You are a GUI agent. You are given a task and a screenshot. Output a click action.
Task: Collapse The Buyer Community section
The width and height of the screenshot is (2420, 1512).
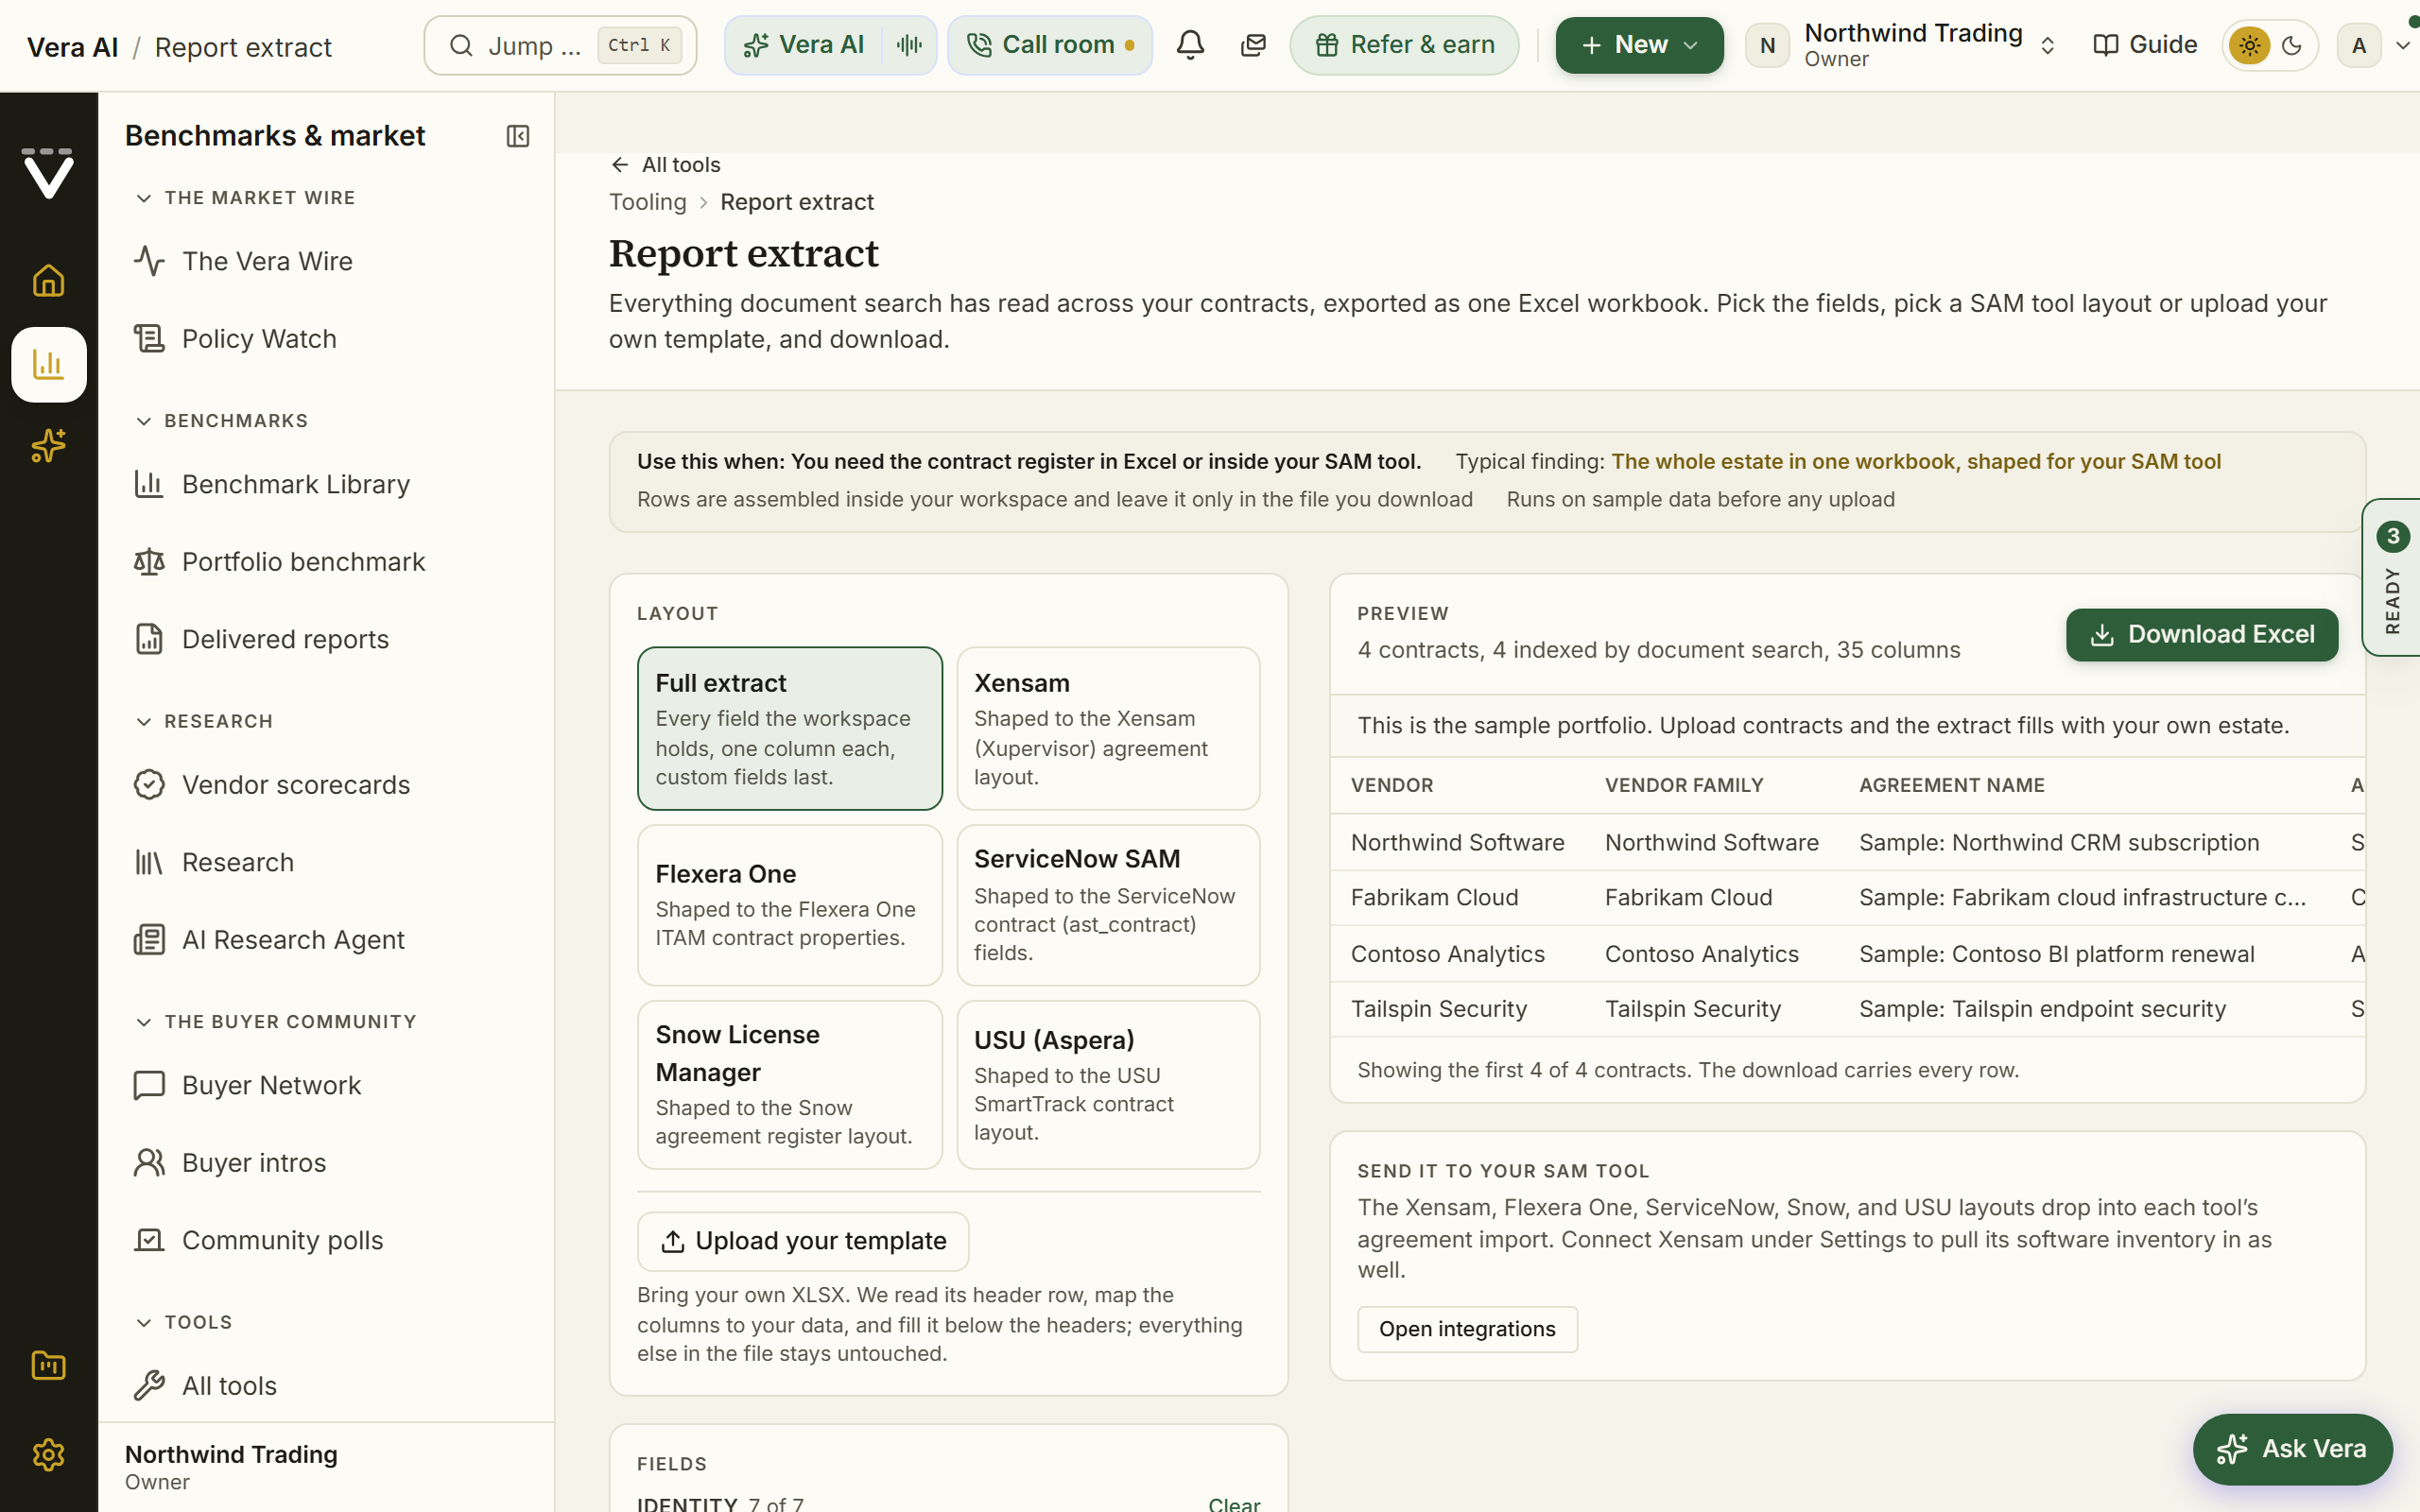coord(276,1022)
